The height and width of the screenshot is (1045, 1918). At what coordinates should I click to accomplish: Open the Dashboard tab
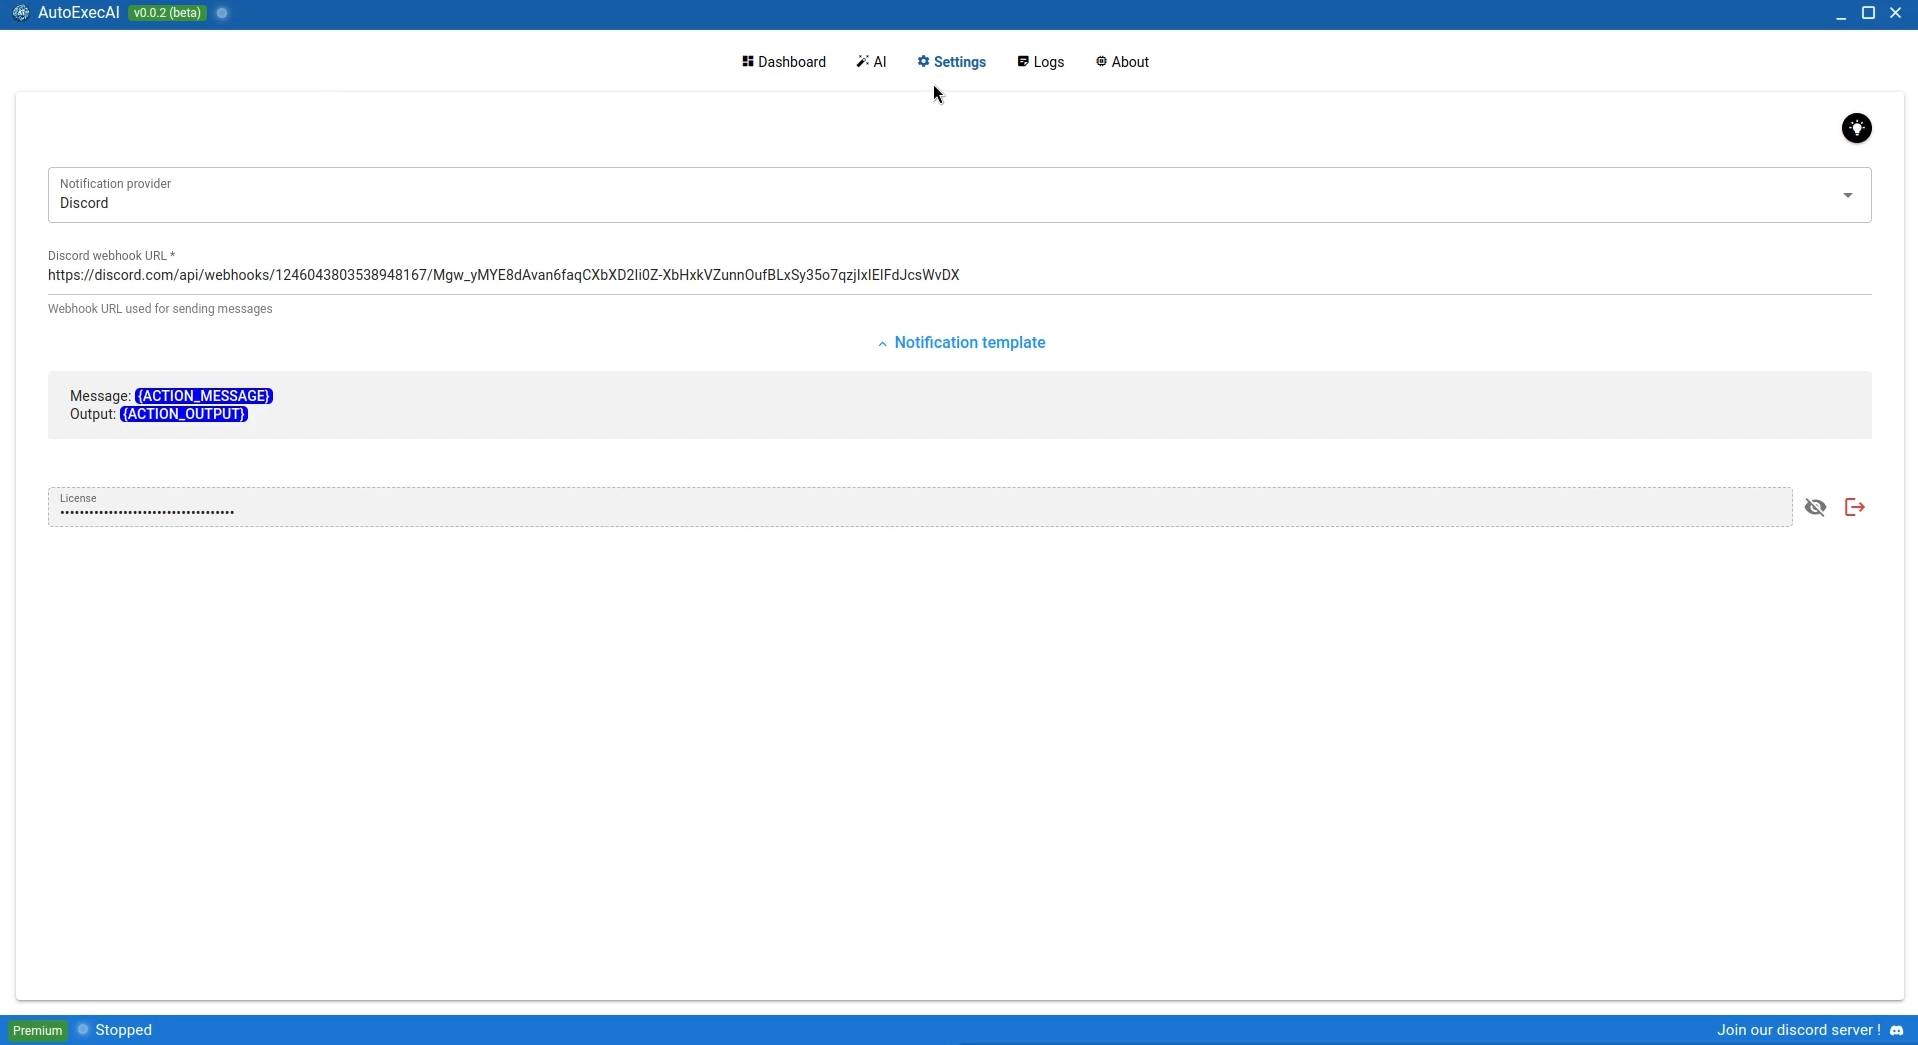(784, 62)
